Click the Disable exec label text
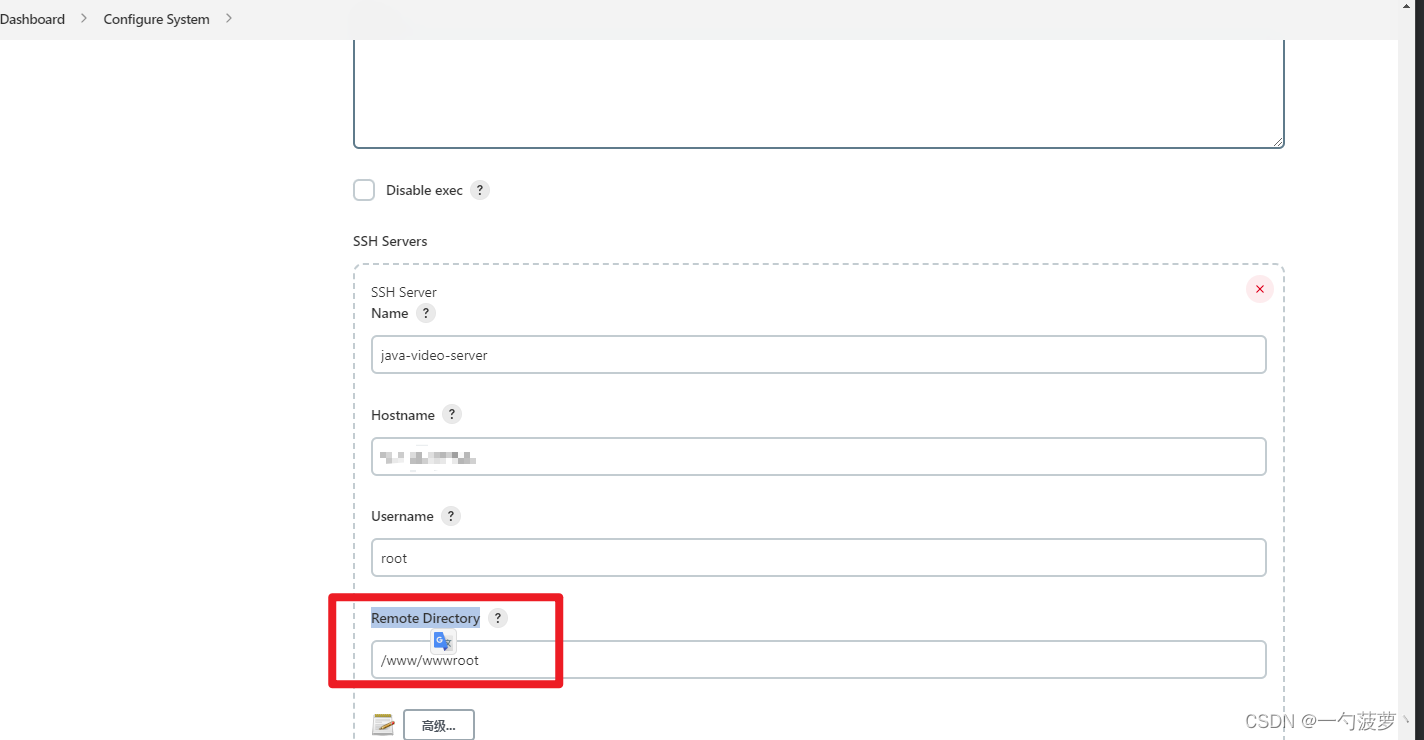This screenshot has height=740, width=1424. [424, 190]
